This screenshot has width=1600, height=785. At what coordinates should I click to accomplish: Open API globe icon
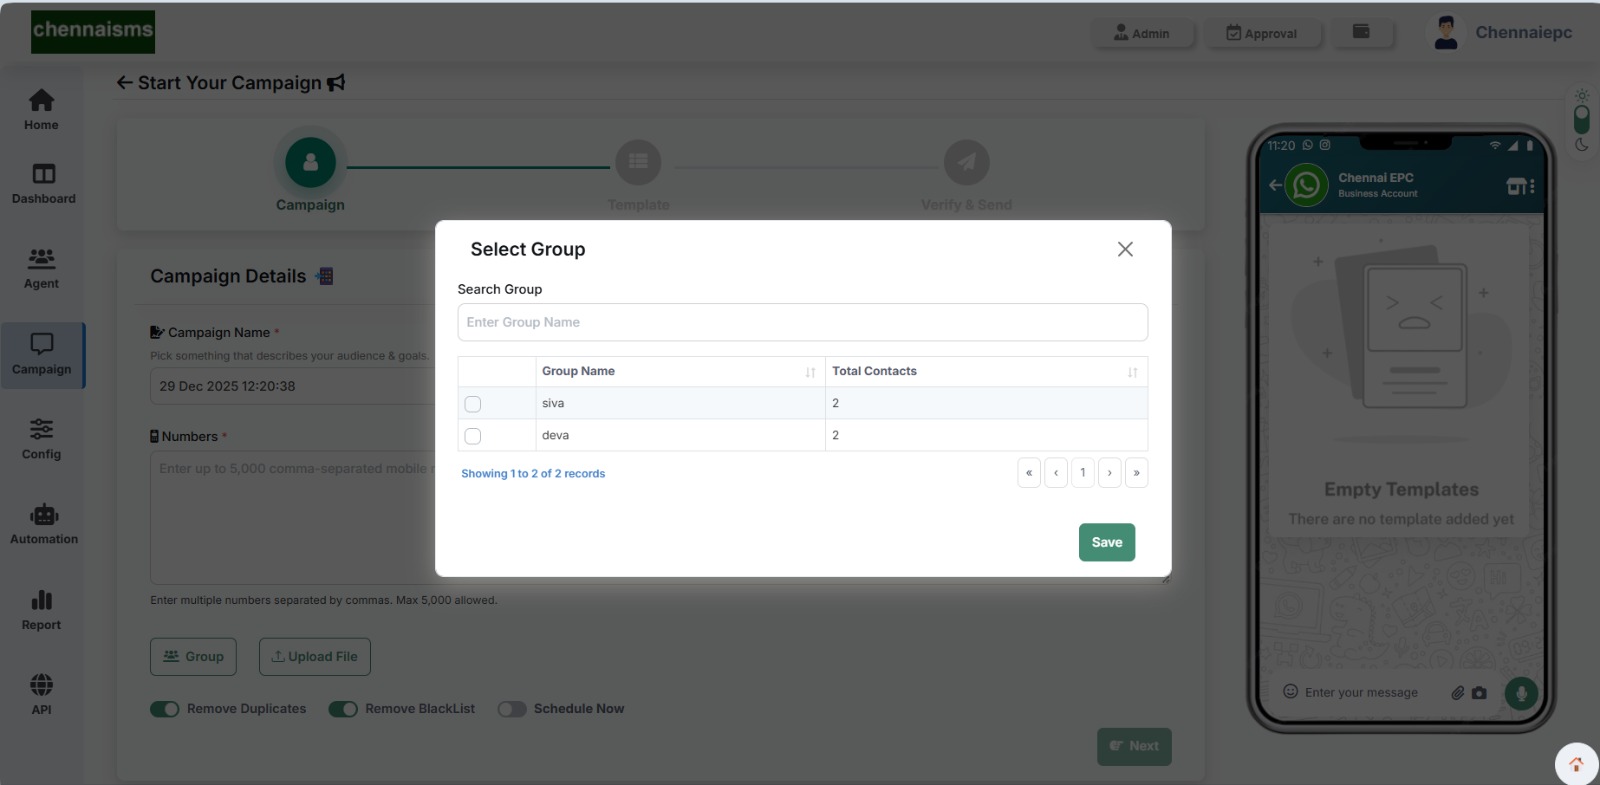point(41,694)
